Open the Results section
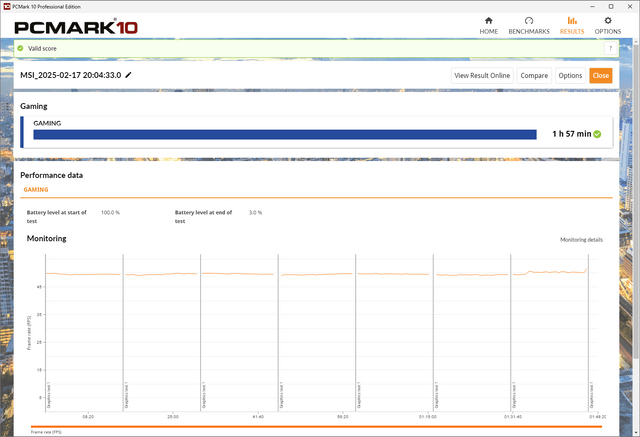 pos(572,25)
